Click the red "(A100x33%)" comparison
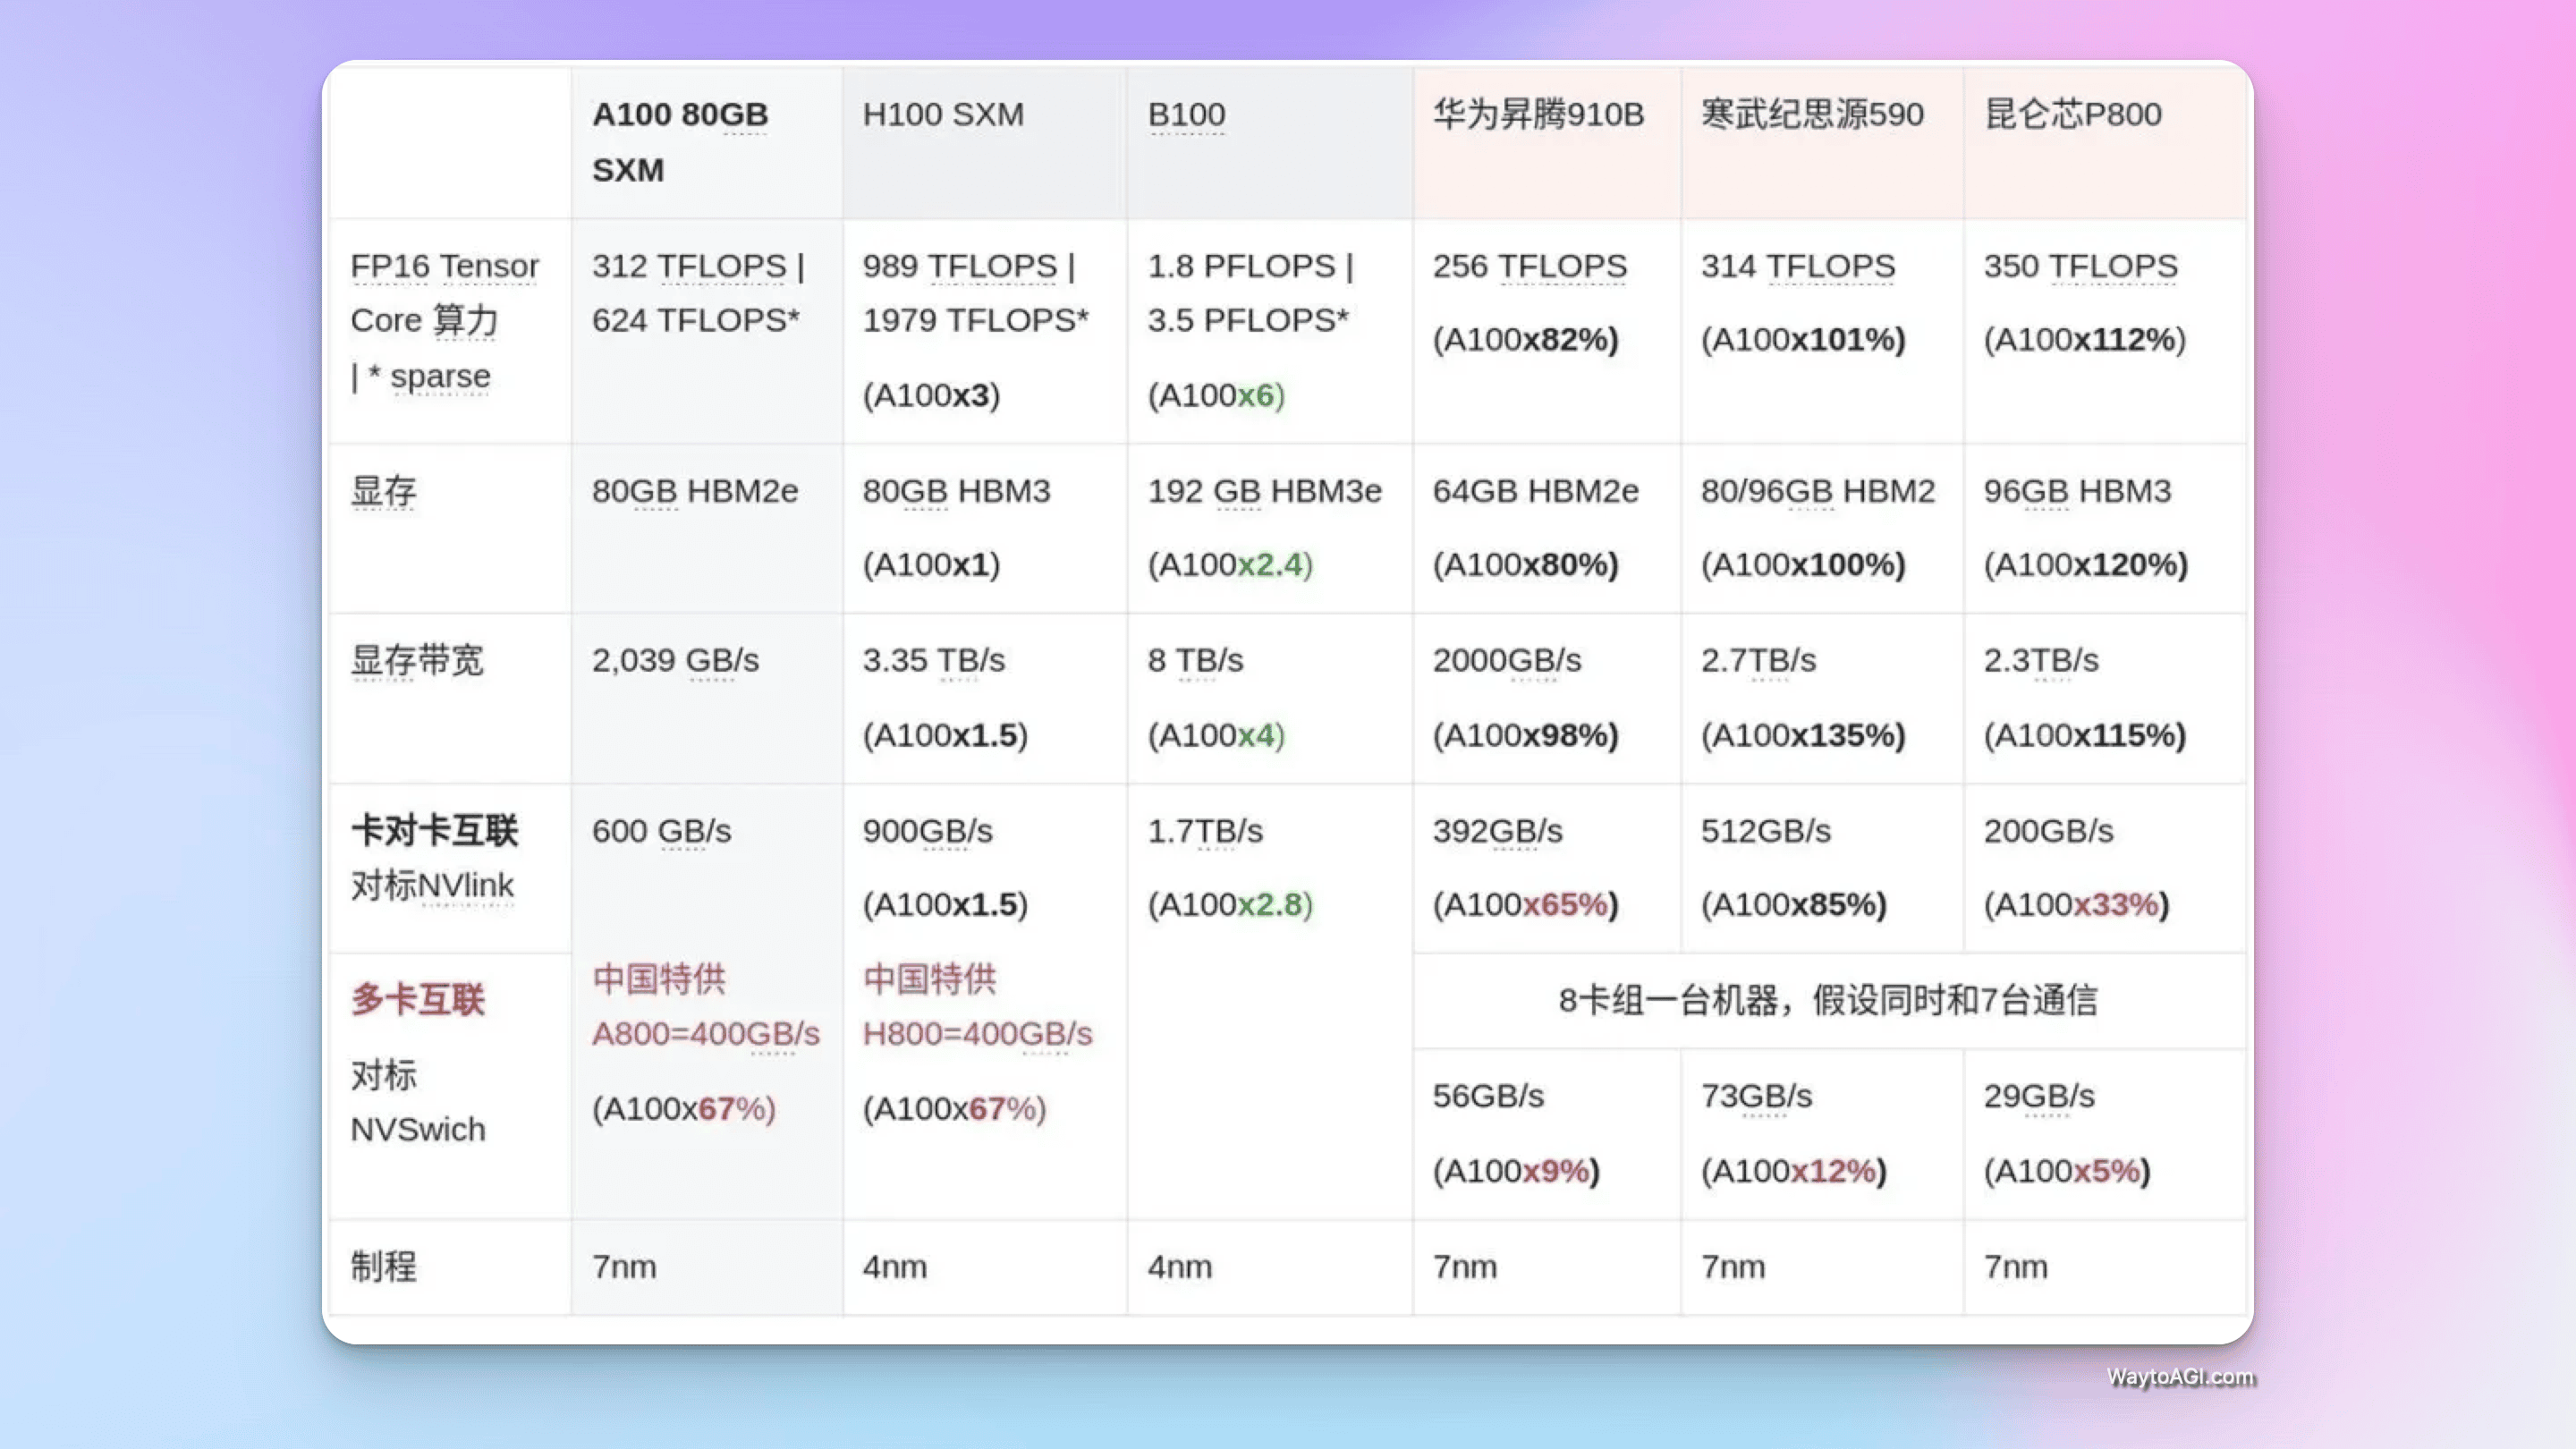 2077,904
